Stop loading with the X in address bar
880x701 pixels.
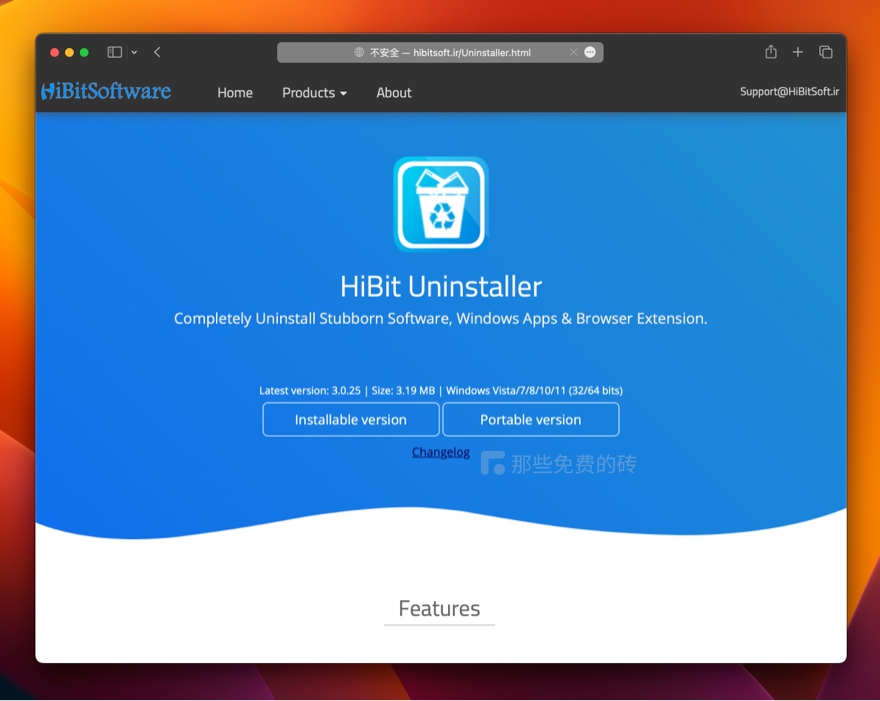point(573,52)
